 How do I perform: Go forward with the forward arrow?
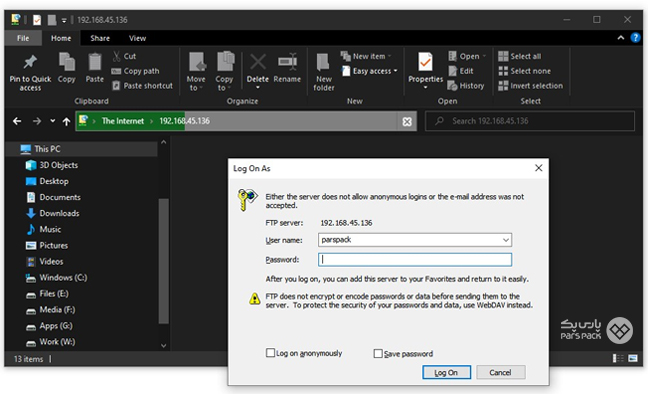[x=37, y=121]
